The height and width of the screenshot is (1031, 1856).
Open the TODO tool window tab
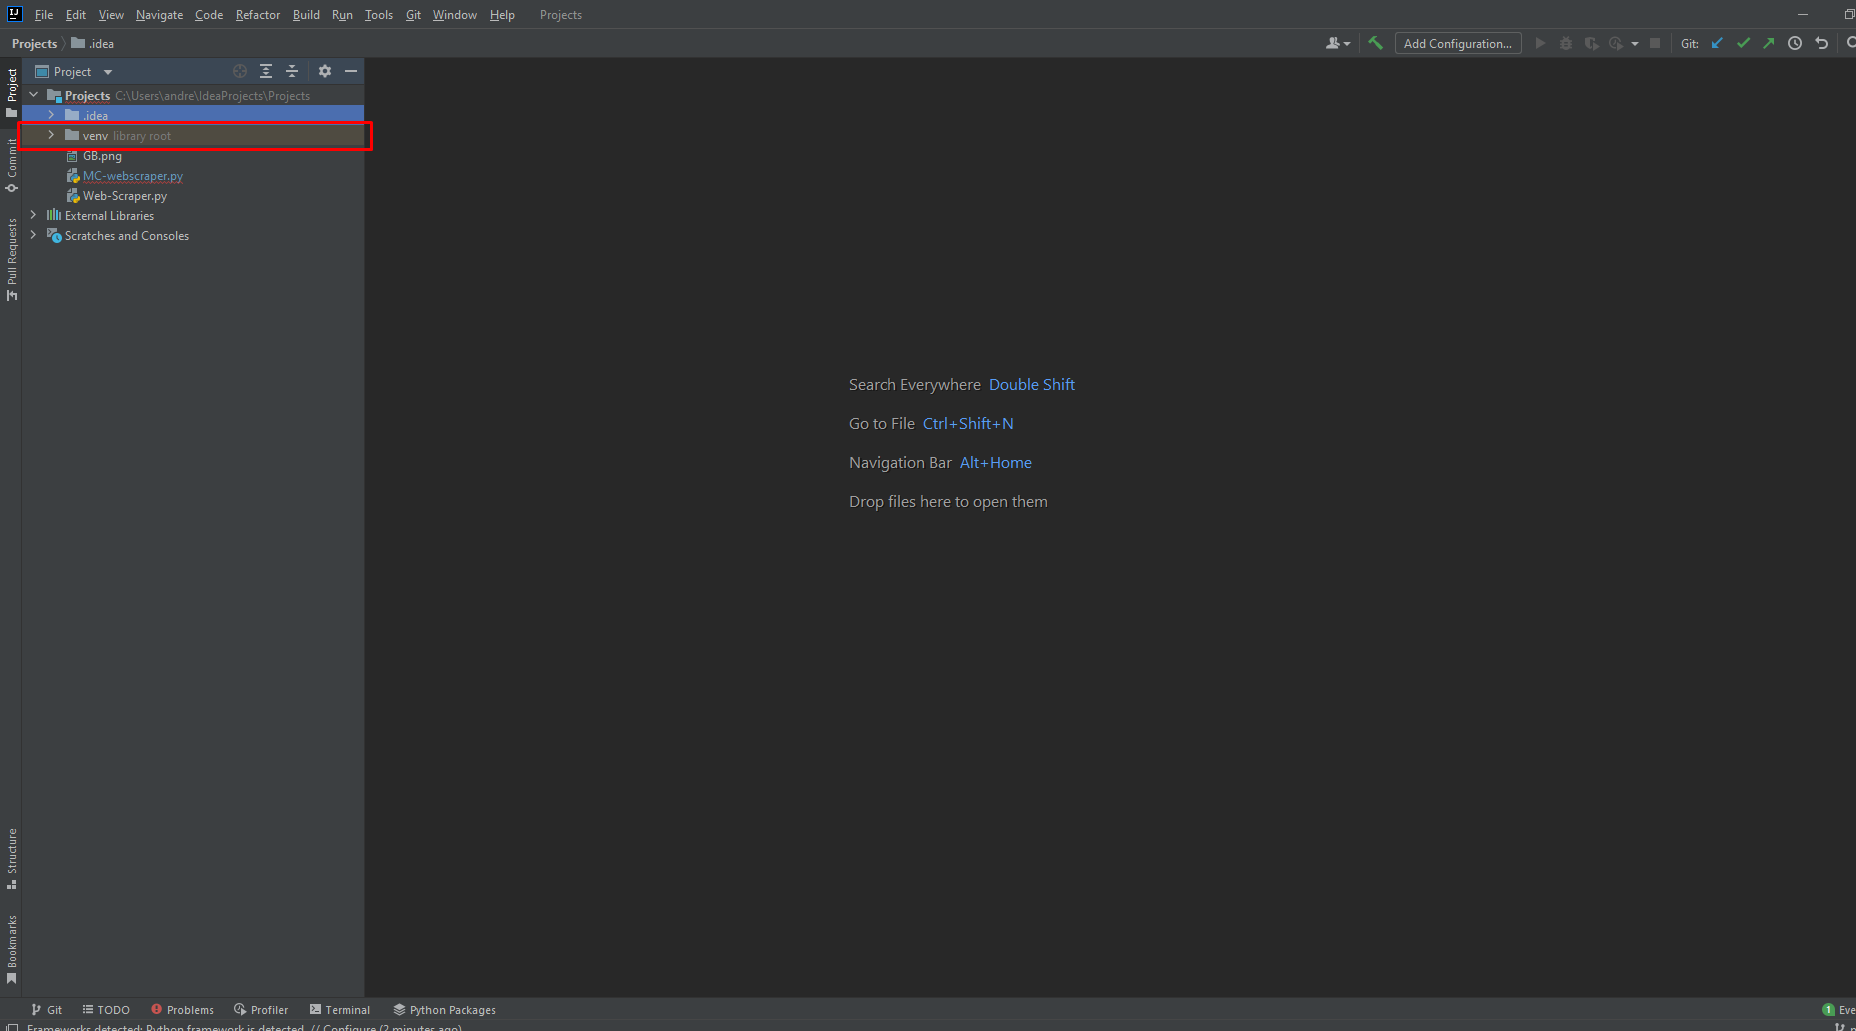pos(106,1010)
